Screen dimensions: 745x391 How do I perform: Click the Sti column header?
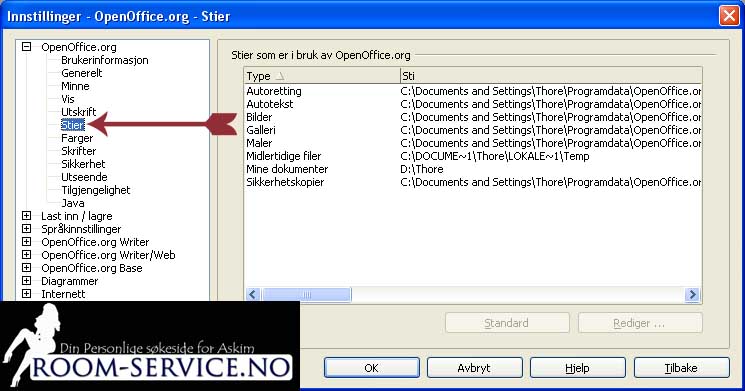pos(551,76)
